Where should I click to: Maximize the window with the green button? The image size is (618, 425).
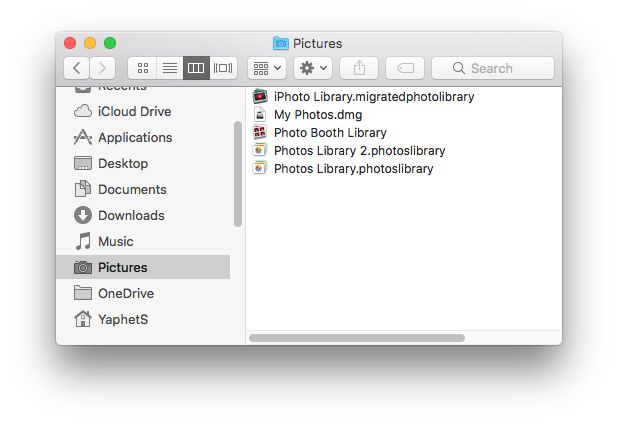tap(110, 43)
